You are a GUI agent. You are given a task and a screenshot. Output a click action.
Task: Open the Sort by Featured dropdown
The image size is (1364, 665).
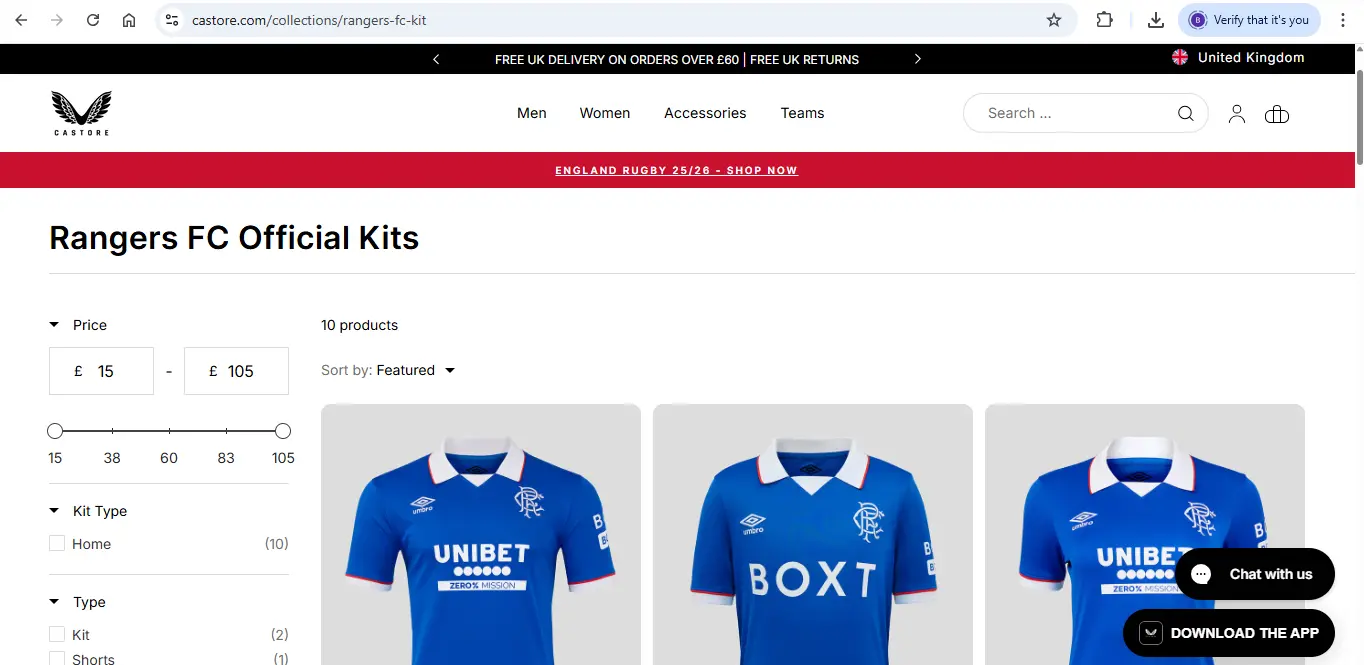(x=388, y=370)
